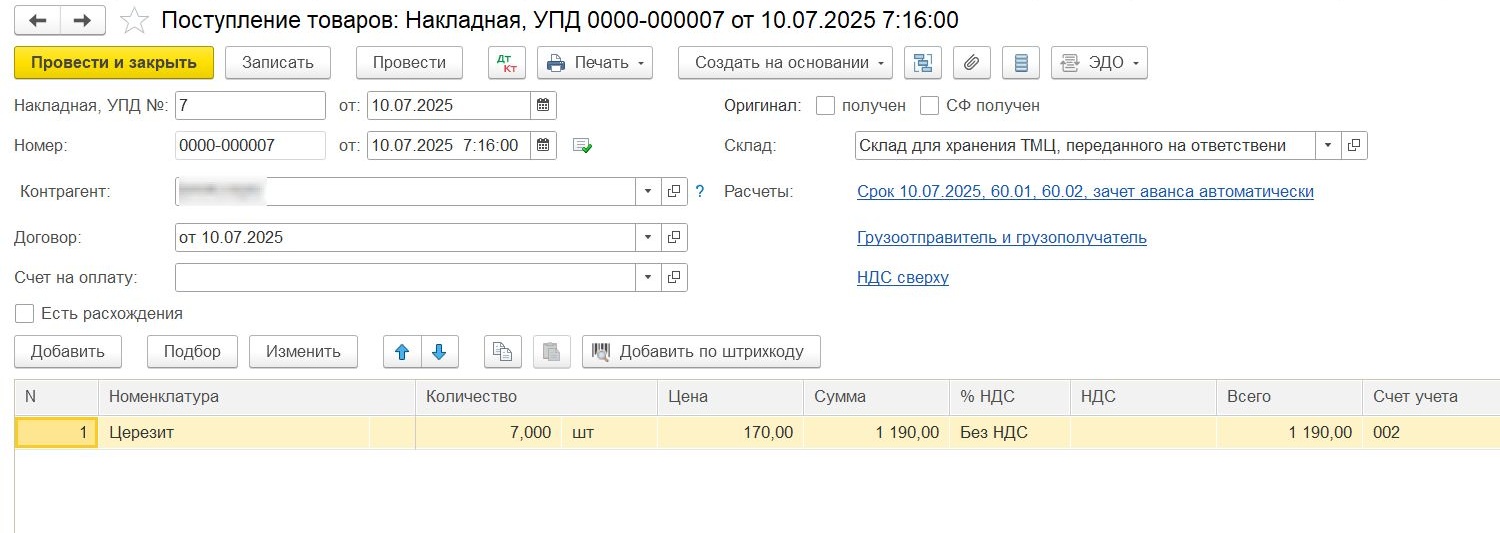
Task: Show Дт/Кт accounting entries
Action: (x=506, y=63)
